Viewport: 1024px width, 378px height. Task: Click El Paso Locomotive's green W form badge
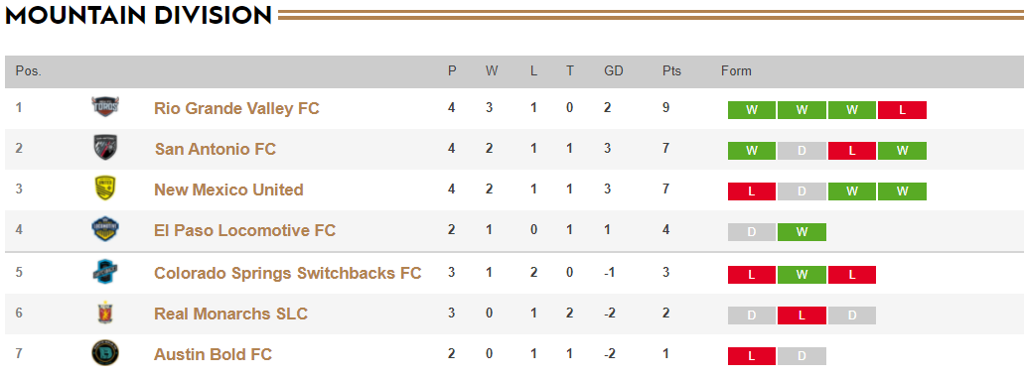click(x=802, y=232)
